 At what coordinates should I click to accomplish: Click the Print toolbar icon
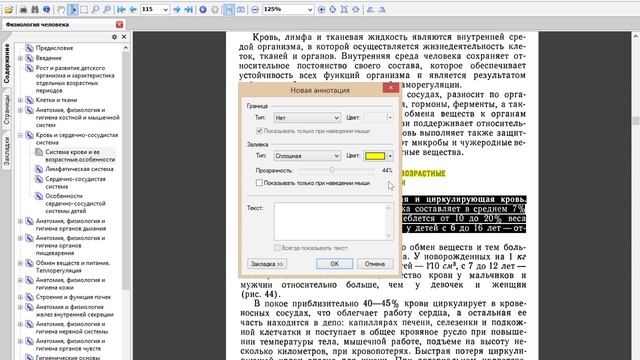point(24,9)
